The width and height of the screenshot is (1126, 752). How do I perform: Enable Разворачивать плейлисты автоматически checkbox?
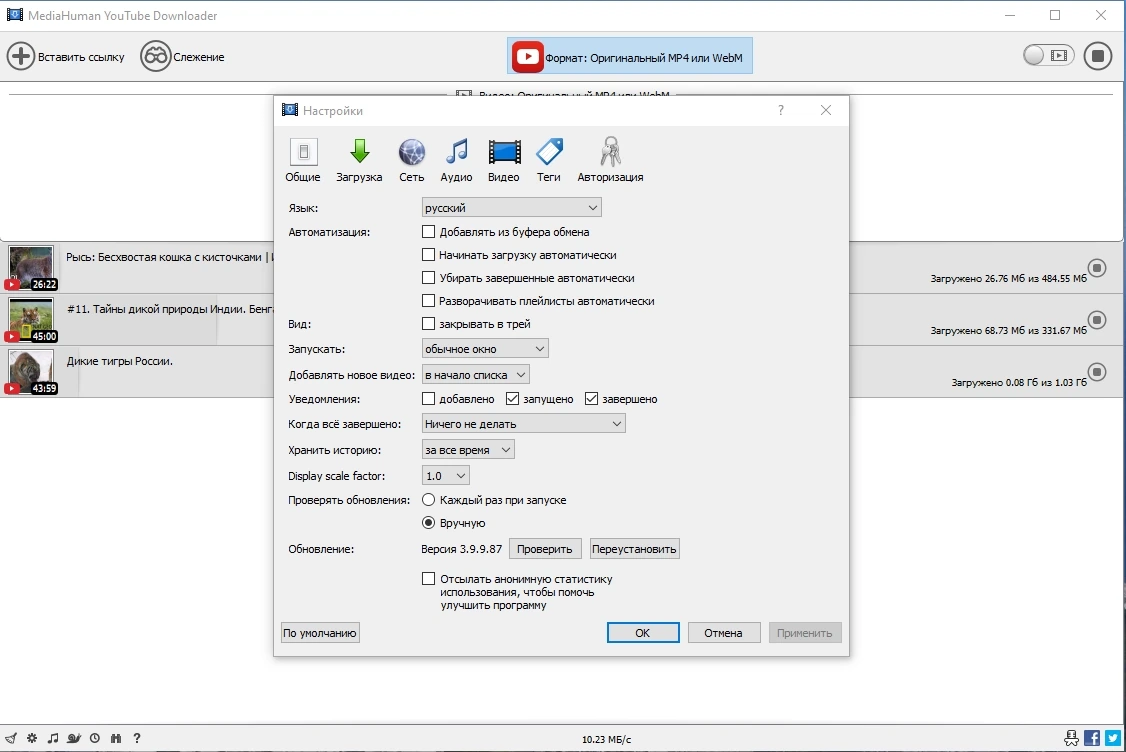point(429,300)
